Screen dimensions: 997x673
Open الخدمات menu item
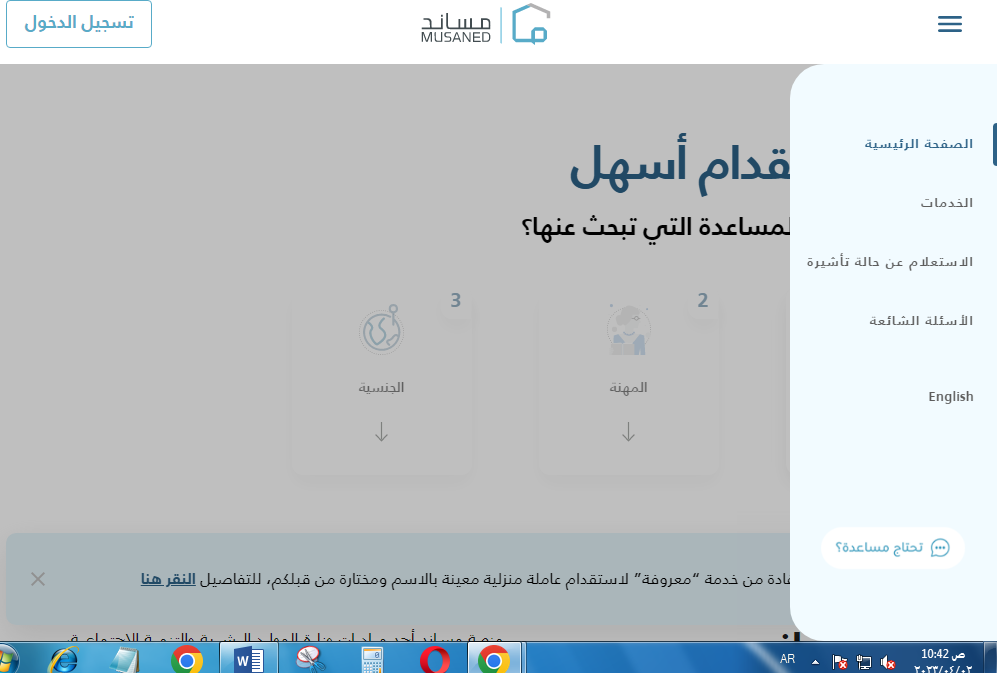(x=946, y=203)
